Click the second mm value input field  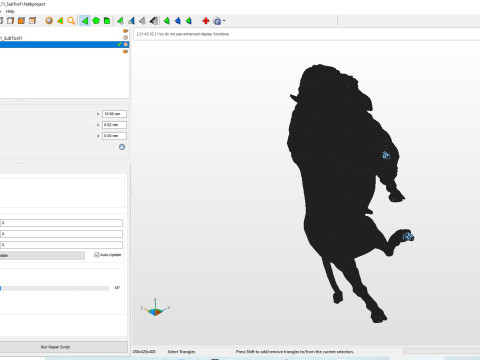pos(114,125)
